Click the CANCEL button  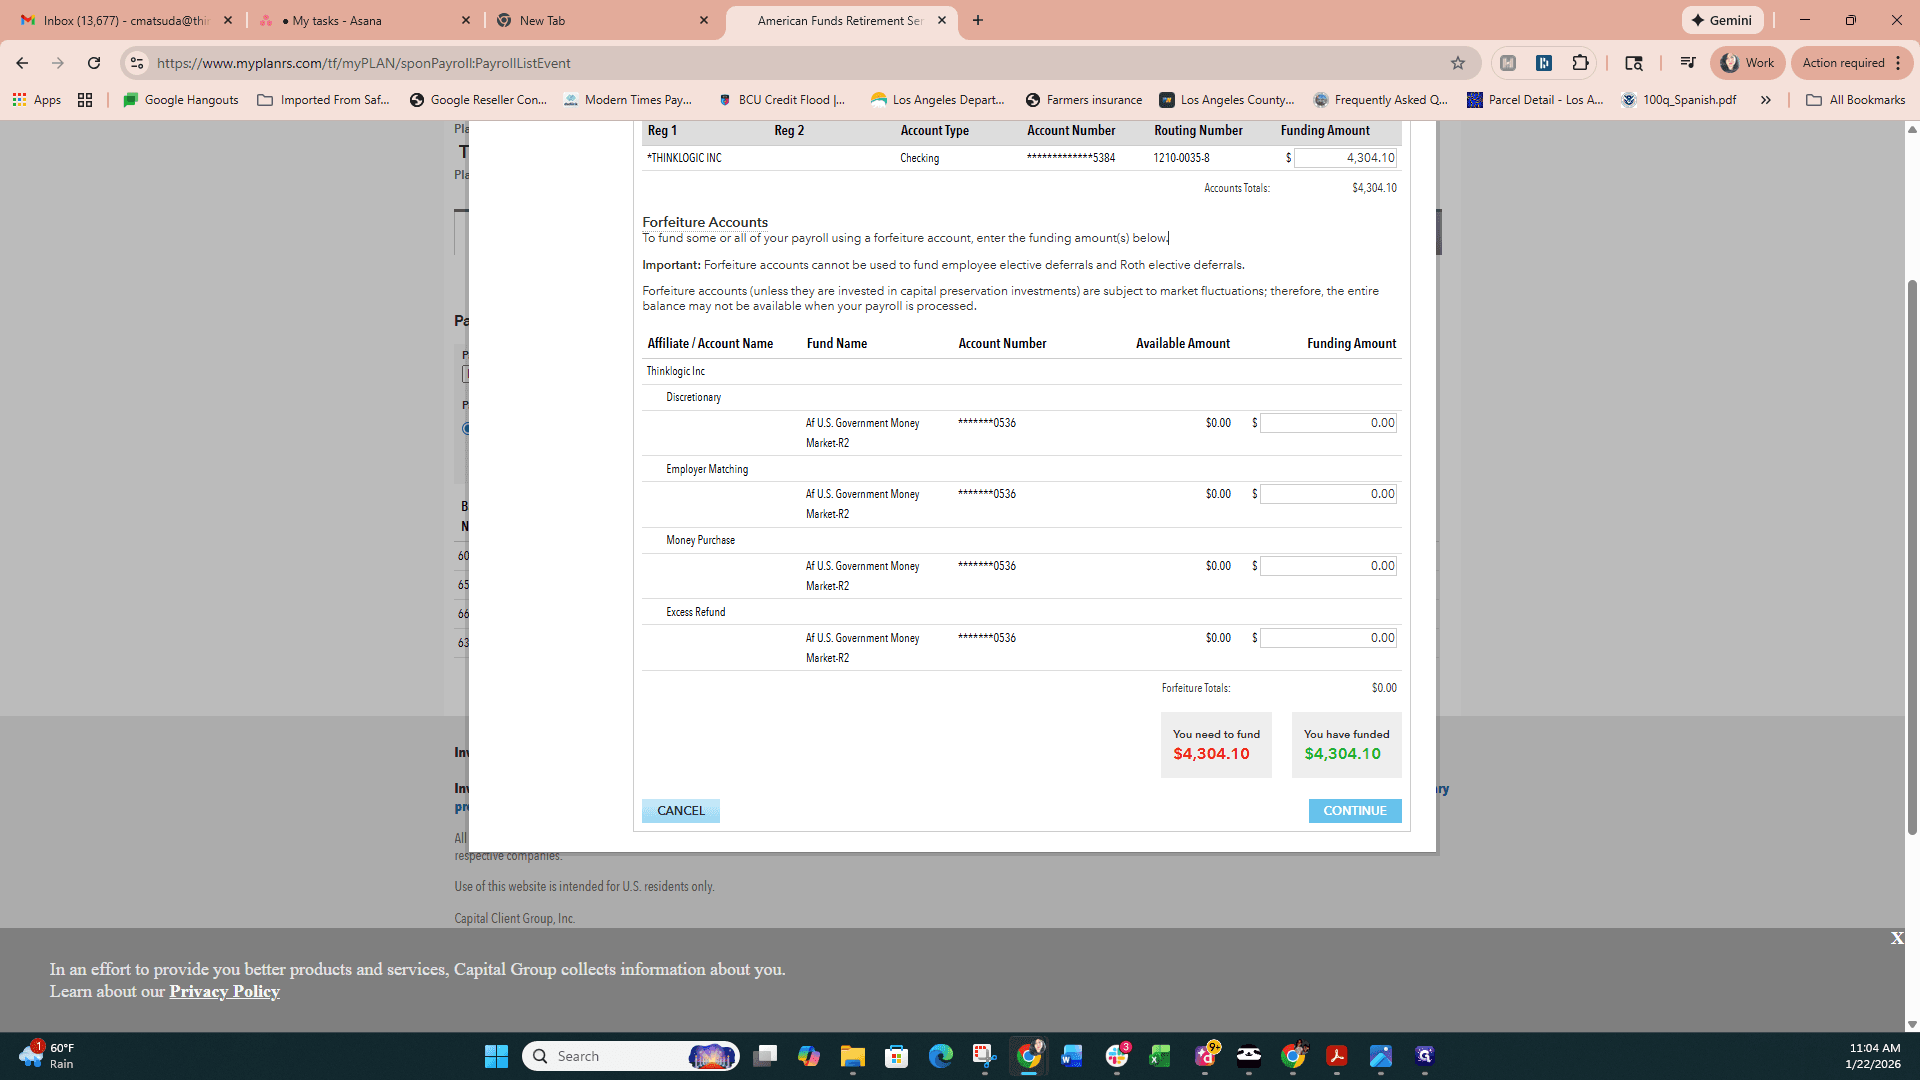click(x=681, y=811)
